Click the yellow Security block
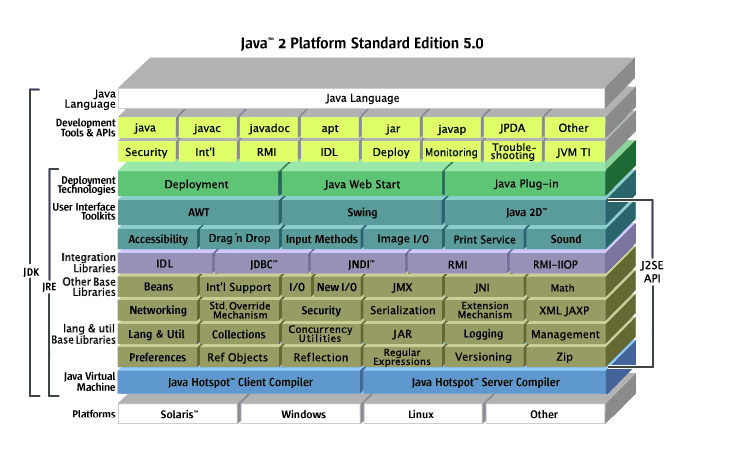 click(x=147, y=152)
